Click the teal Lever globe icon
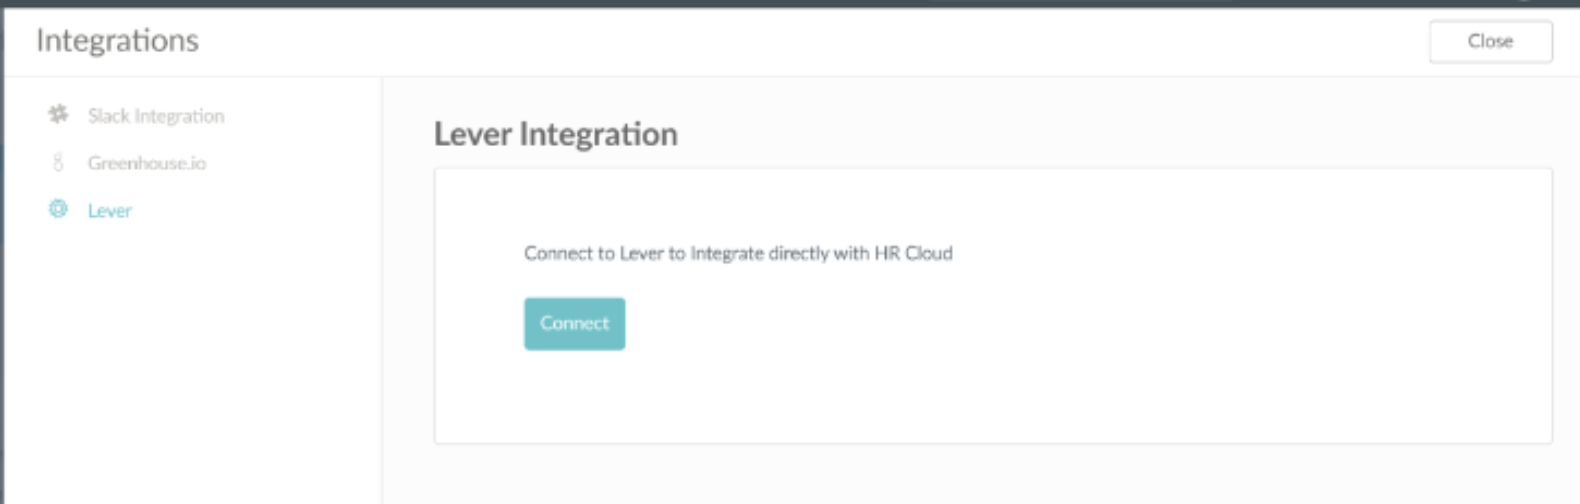Viewport: 1580px width, 504px height. pos(58,209)
